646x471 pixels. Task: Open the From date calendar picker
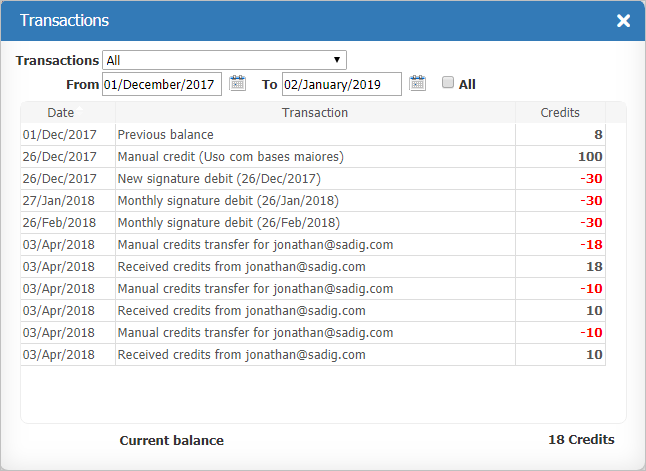(x=238, y=84)
